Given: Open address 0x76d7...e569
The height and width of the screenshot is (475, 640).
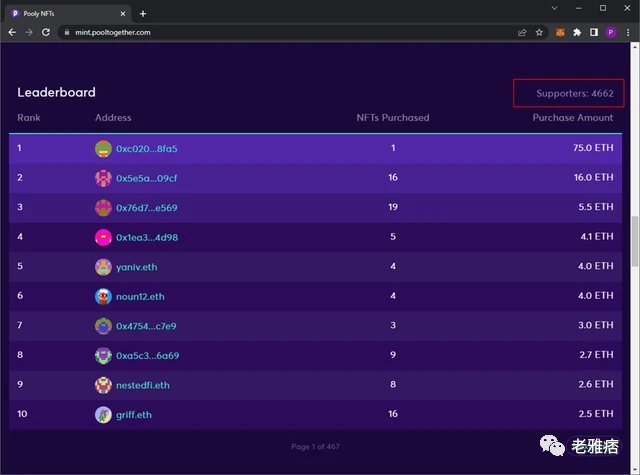Looking at the screenshot, I should [x=147, y=208].
